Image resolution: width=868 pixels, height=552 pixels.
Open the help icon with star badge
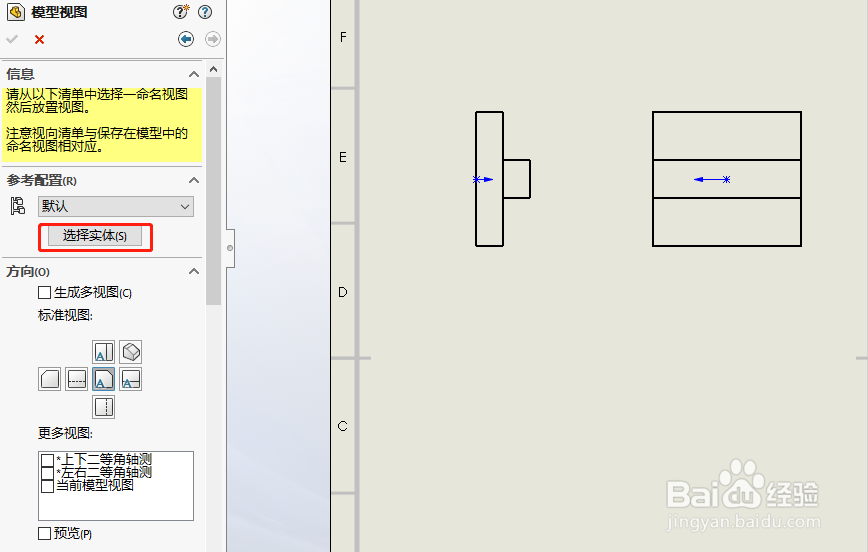click(x=180, y=12)
